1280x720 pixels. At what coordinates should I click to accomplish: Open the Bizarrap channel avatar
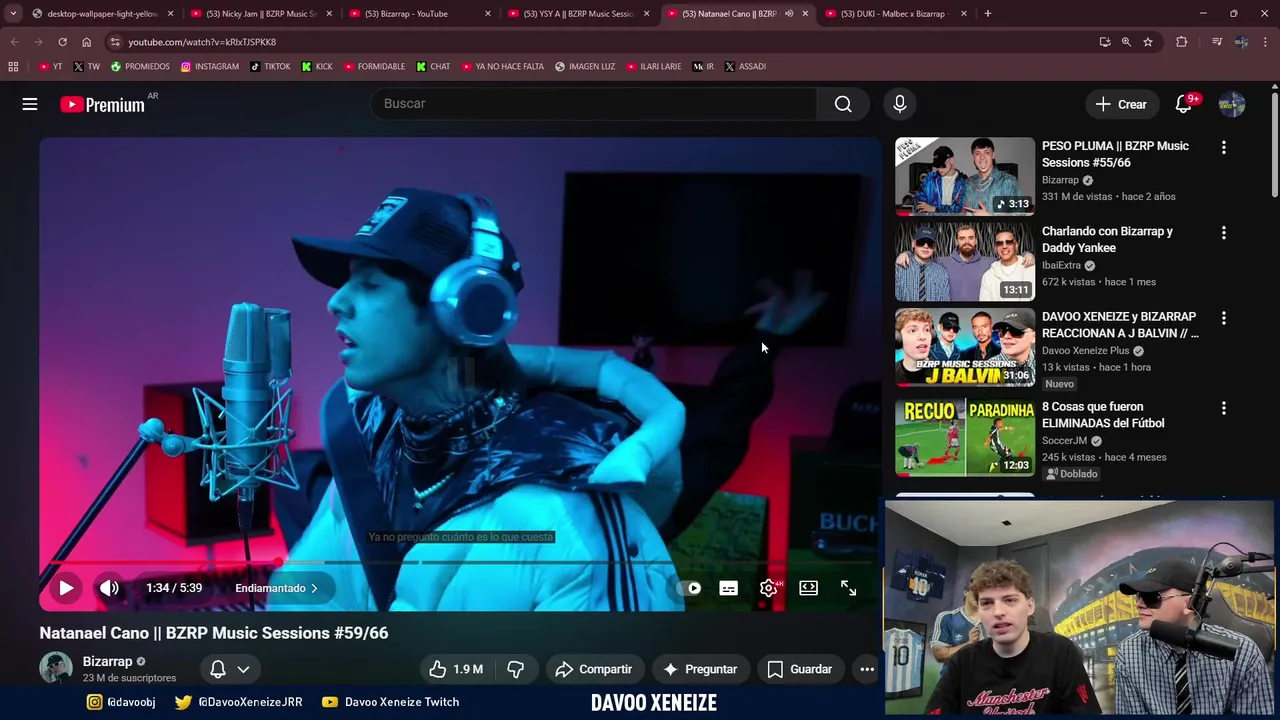point(56,668)
